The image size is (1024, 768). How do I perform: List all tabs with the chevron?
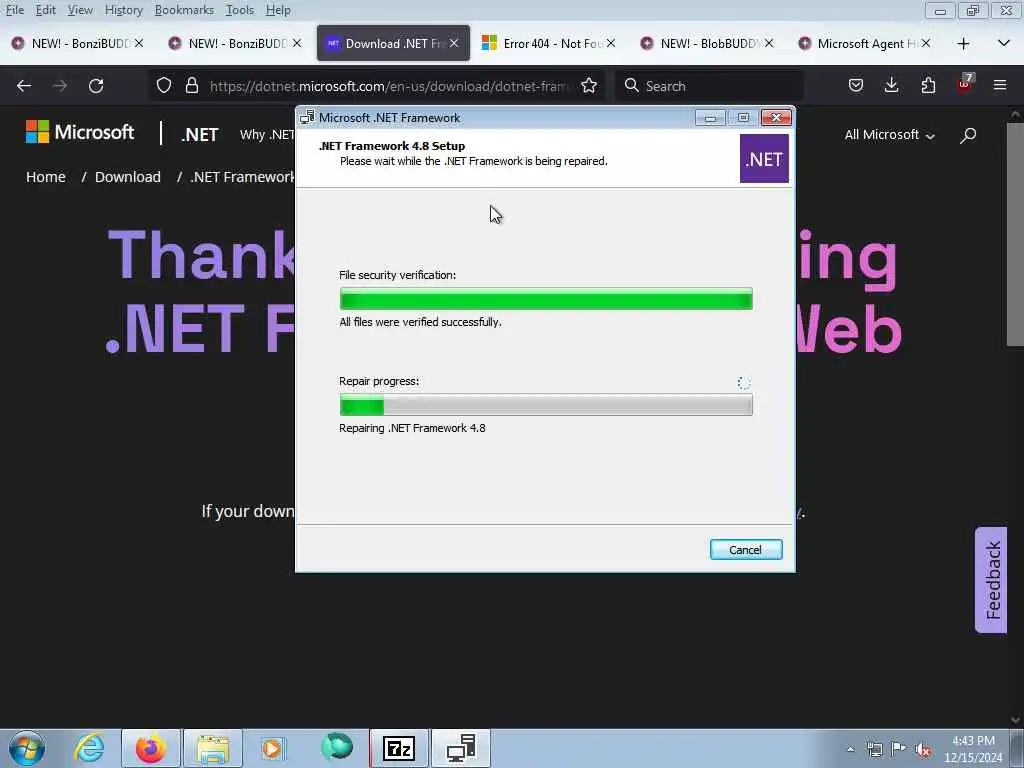click(1004, 44)
